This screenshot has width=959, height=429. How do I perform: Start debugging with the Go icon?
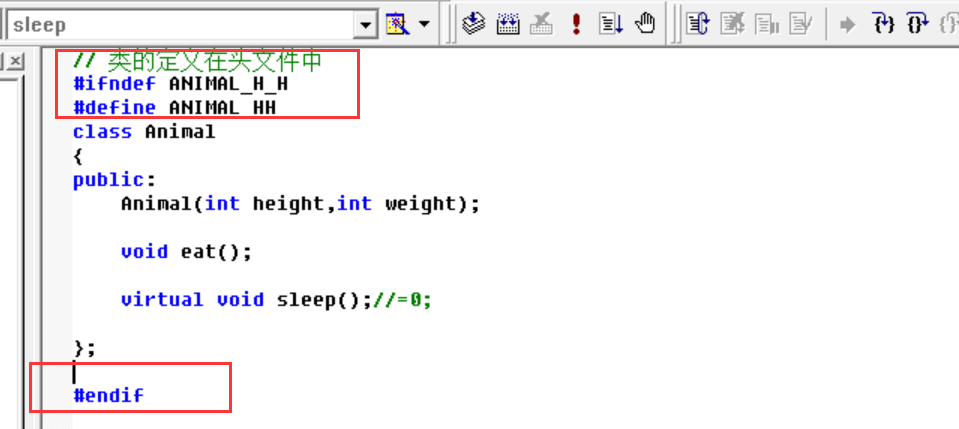[x=610, y=24]
